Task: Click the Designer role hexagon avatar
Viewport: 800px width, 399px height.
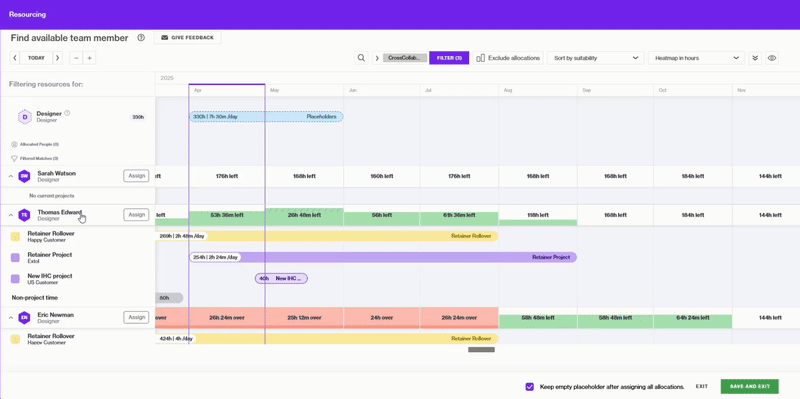Action: [x=24, y=117]
